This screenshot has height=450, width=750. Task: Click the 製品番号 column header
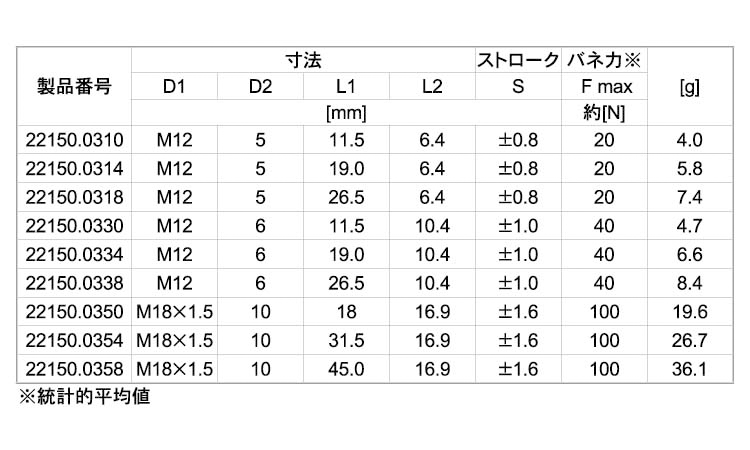pos(75,87)
